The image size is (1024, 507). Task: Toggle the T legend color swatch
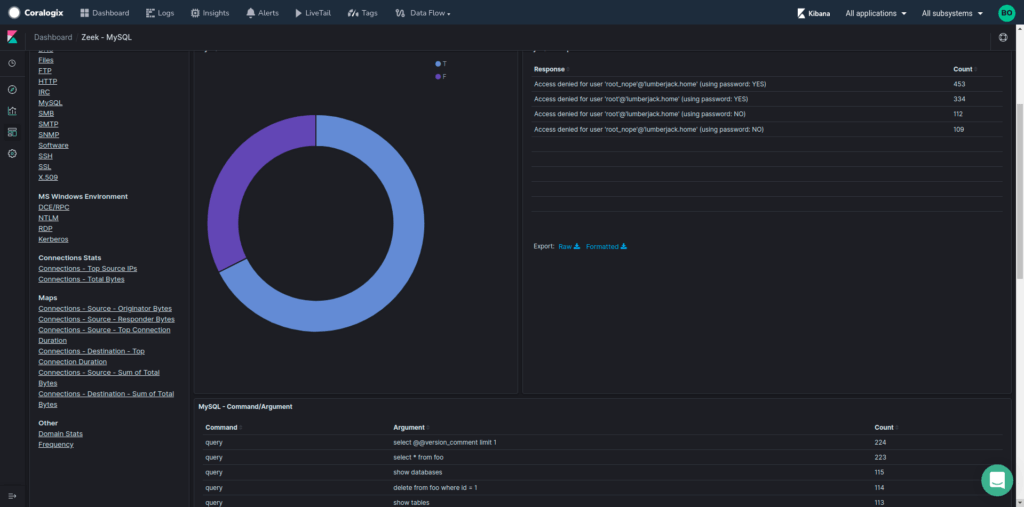(438, 63)
